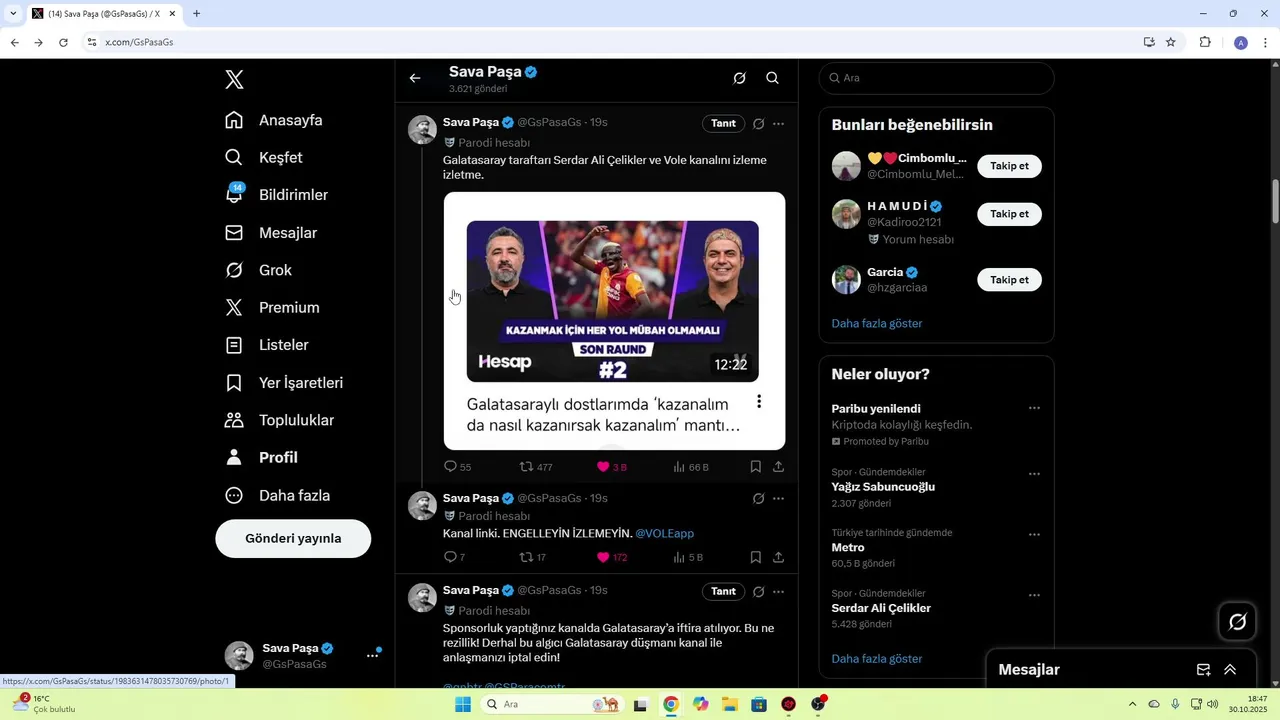This screenshot has height=720, width=1280.
Task: Unlike the post with 3 B likes
Action: coord(611,467)
